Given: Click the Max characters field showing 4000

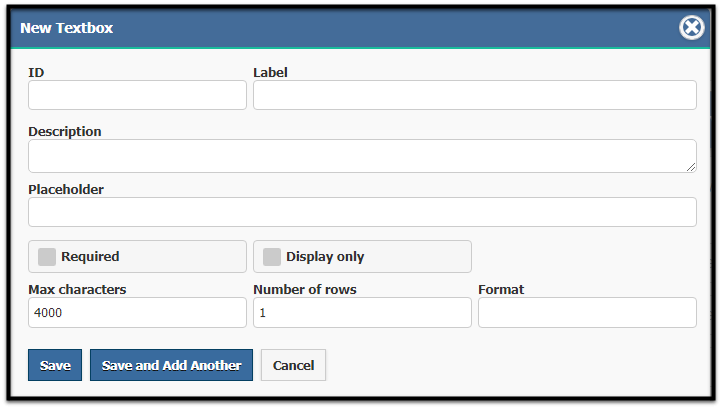Looking at the screenshot, I should pyautogui.click(x=137, y=312).
